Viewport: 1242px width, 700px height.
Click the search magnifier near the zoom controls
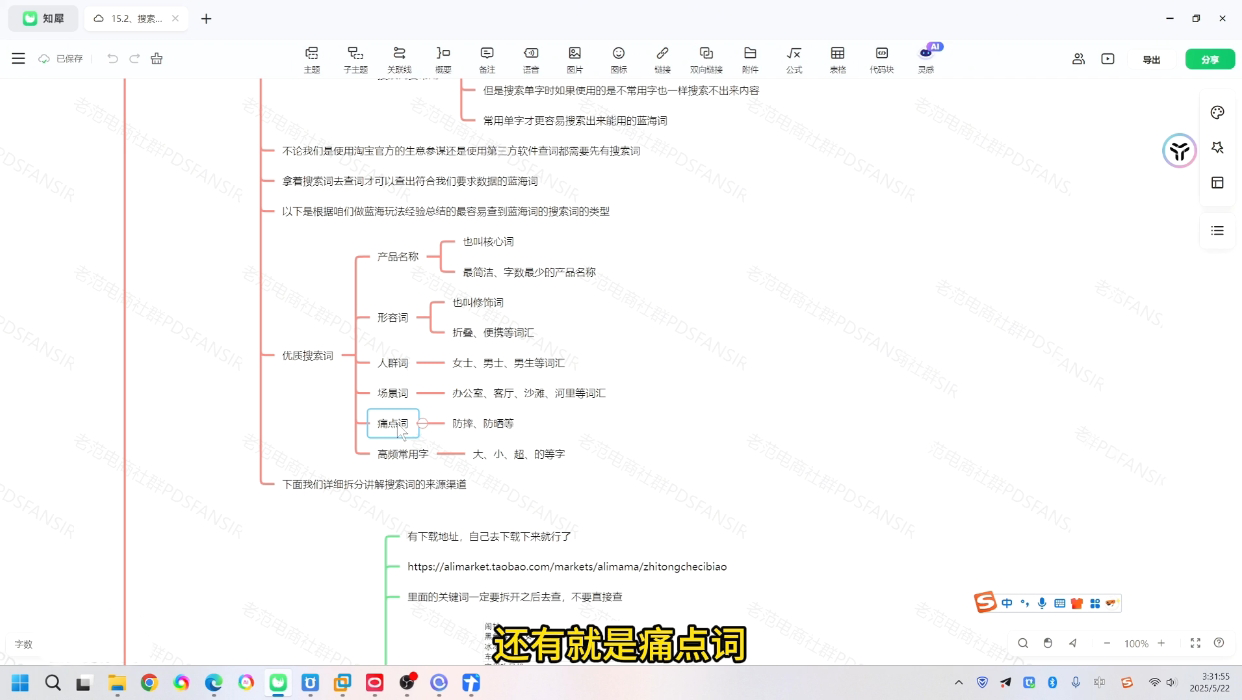(1023, 643)
